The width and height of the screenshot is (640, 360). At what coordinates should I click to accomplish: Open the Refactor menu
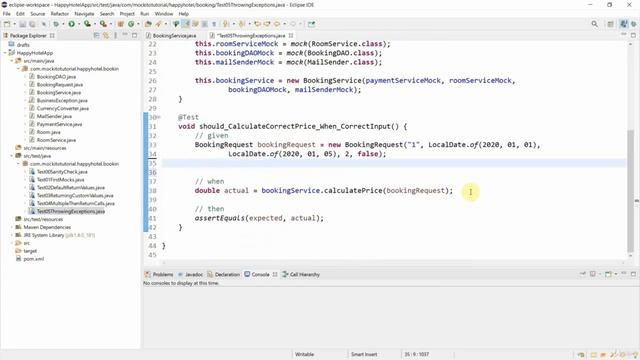click(x=60, y=14)
